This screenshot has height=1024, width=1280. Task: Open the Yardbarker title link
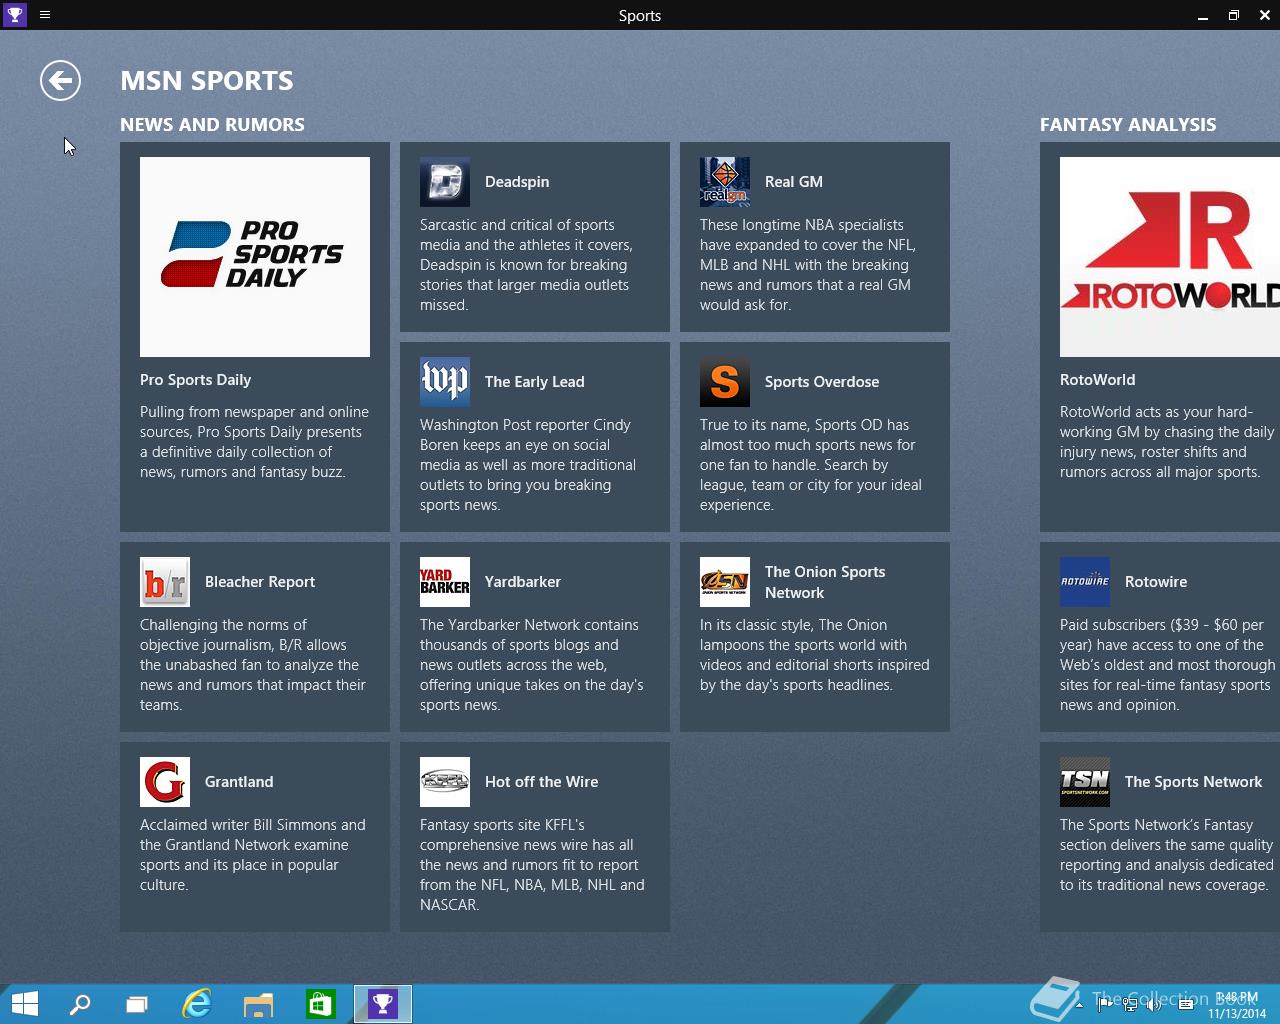(523, 582)
